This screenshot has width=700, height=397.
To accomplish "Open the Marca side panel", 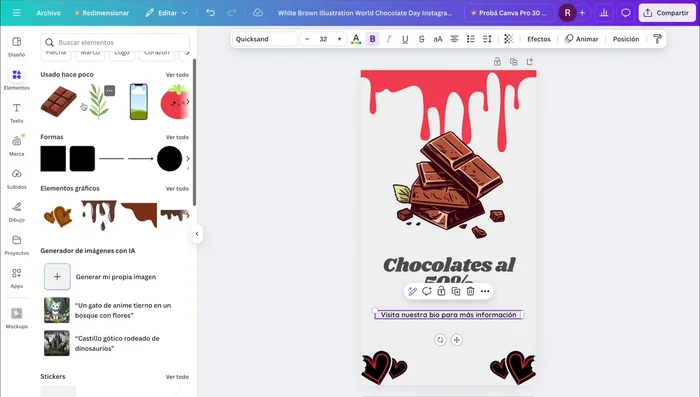I will pos(17,146).
